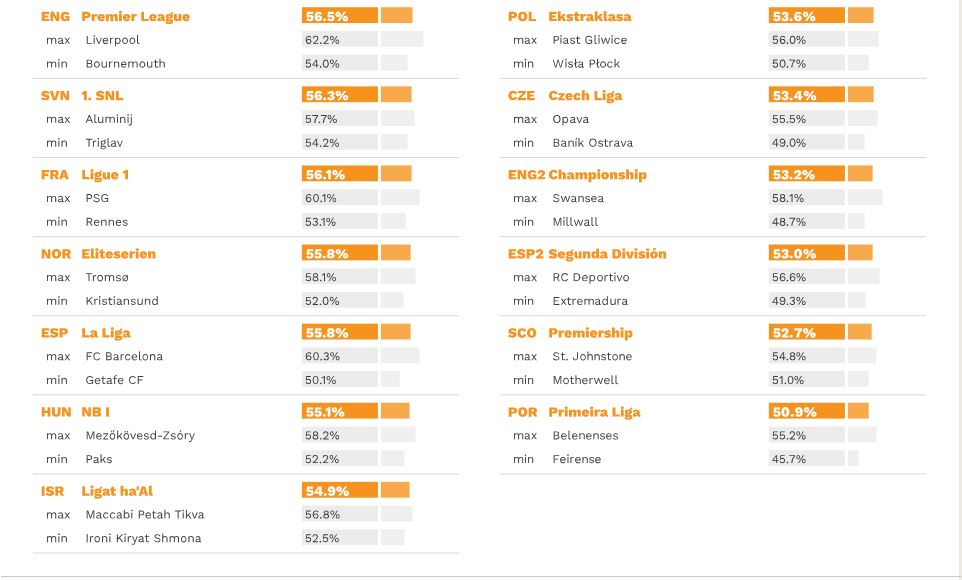
Task: Select the Ekstraklasa league heading
Action: 589,16
